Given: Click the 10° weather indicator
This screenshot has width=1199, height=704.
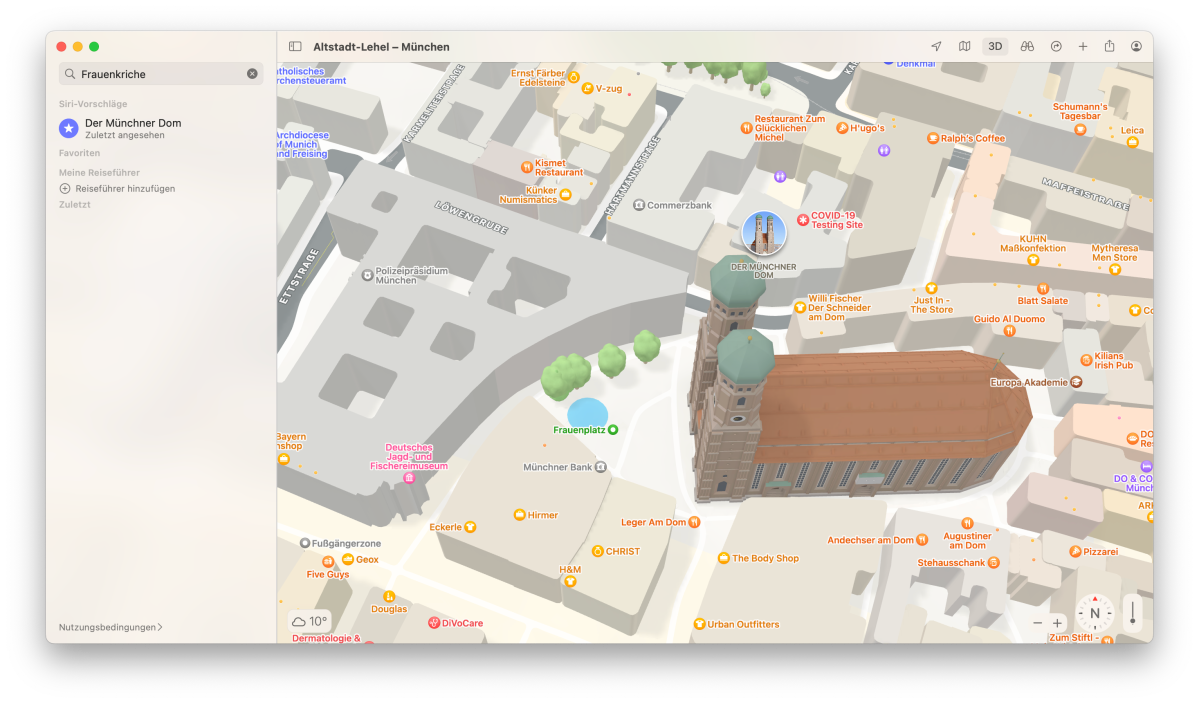Looking at the screenshot, I should 310,621.
